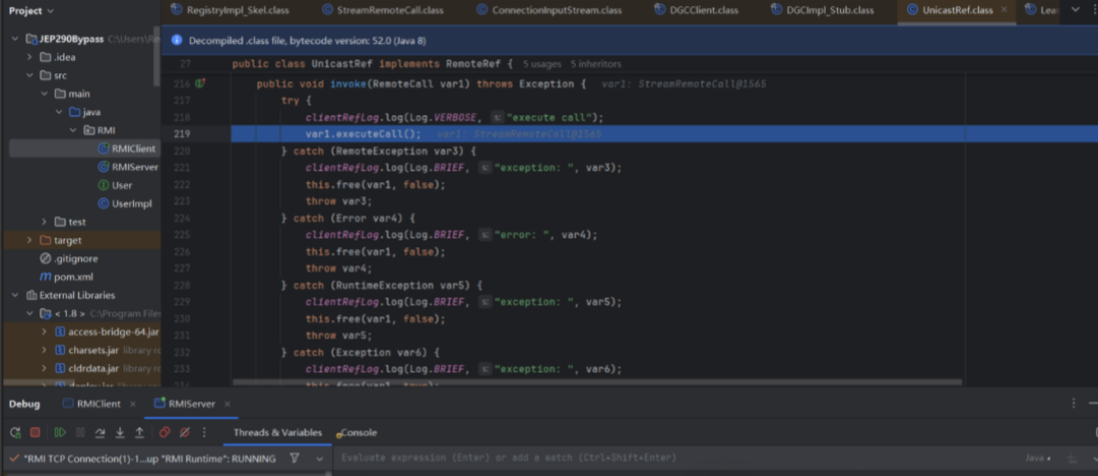Switch to RegistryImpl_Skel.class tab
This screenshot has width=1098, height=476.
point(230,10)
